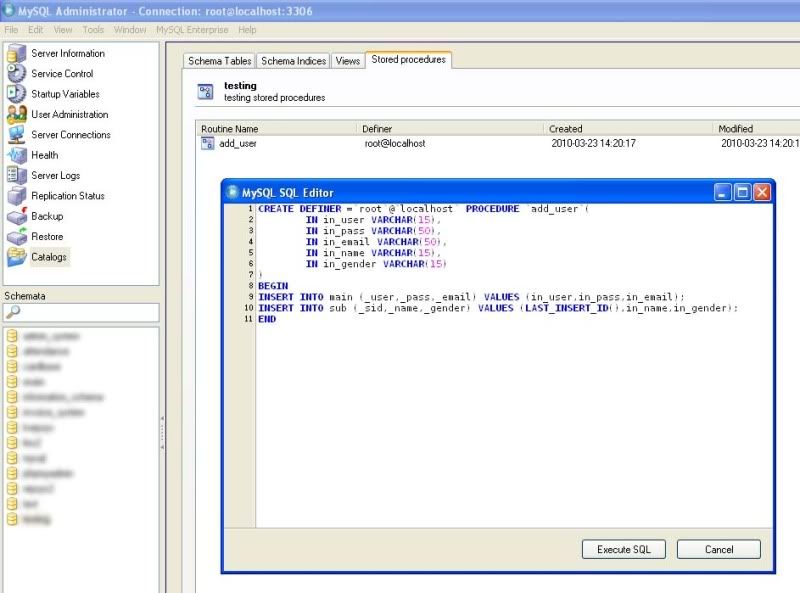Open the Server Information icon in sidebar
Viewport: 800px width, 593px height.
(16, 53)
